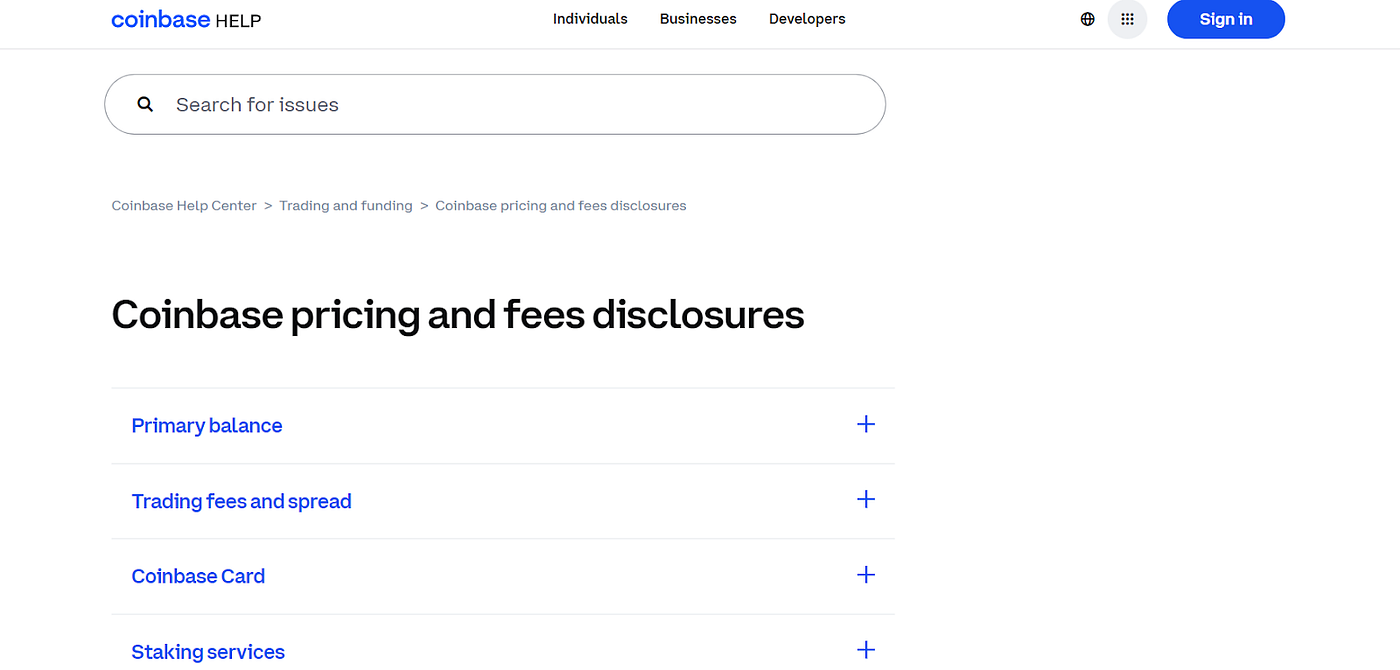Go to Coinbase Help Center breadcrumb
The image size is (1400, 670).
pos(184,206)
